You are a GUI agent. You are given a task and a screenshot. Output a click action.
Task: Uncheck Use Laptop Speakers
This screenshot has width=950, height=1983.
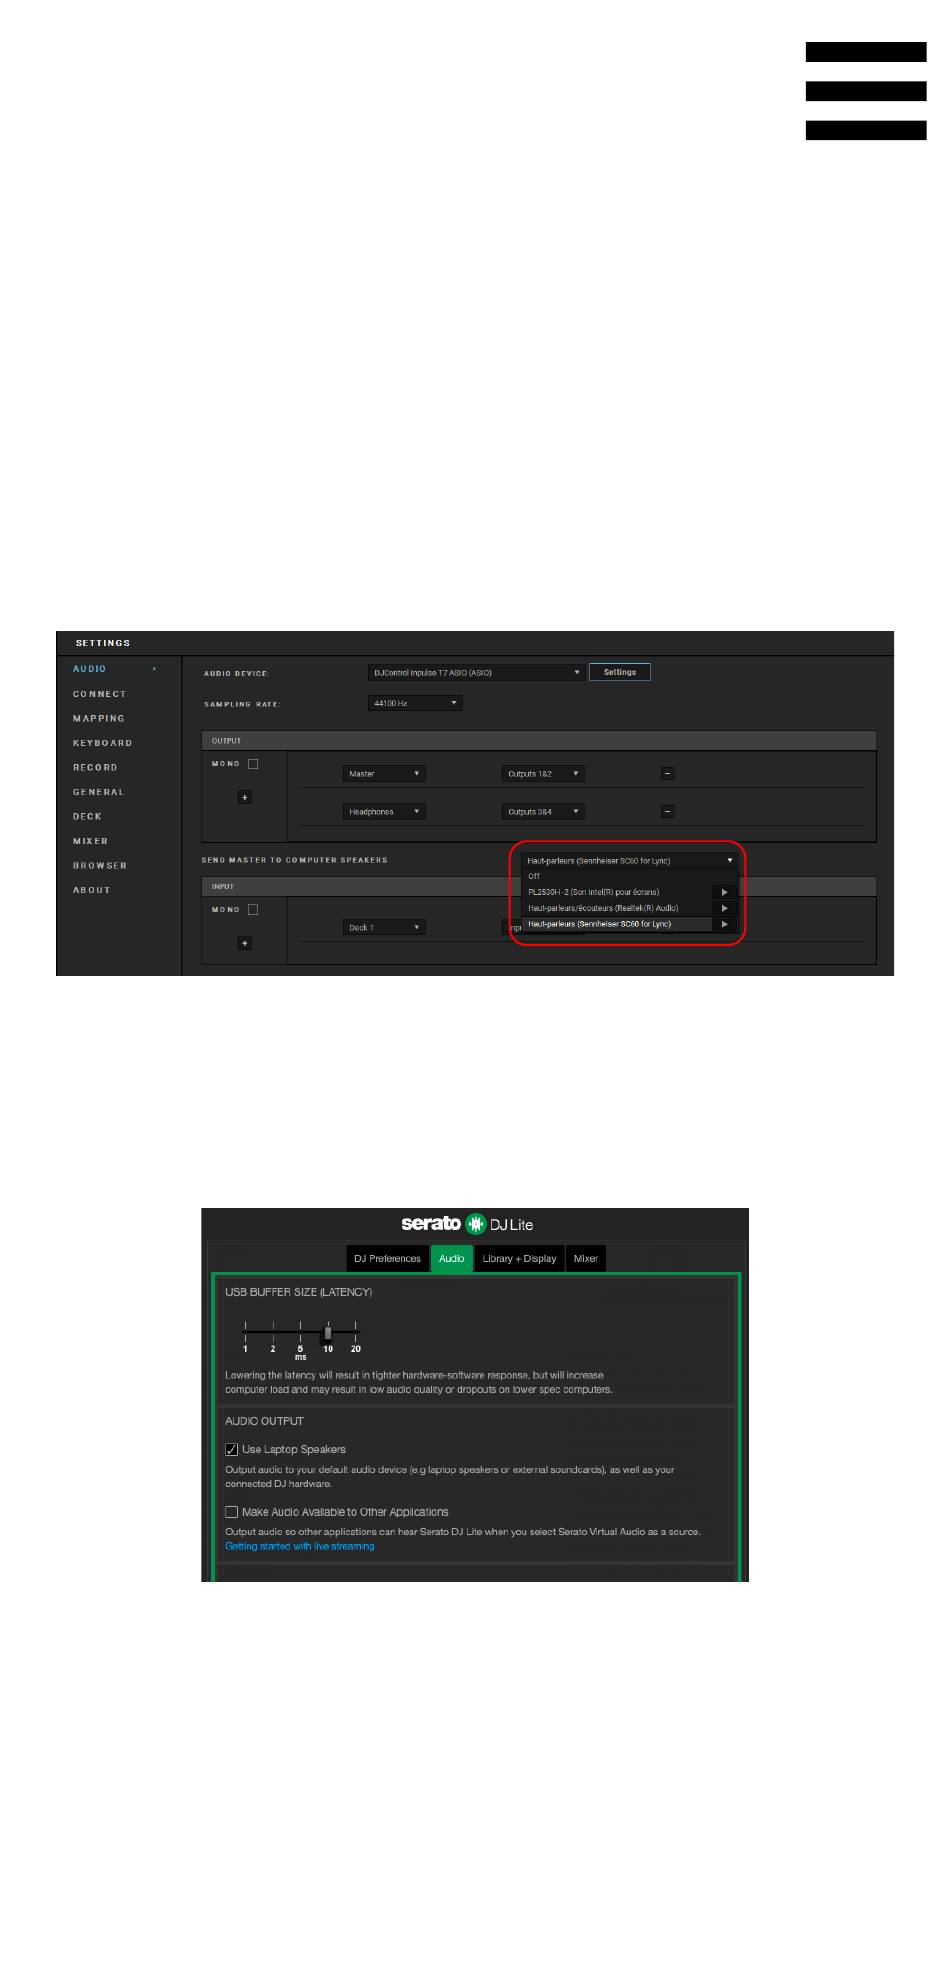pos(232,1449)
